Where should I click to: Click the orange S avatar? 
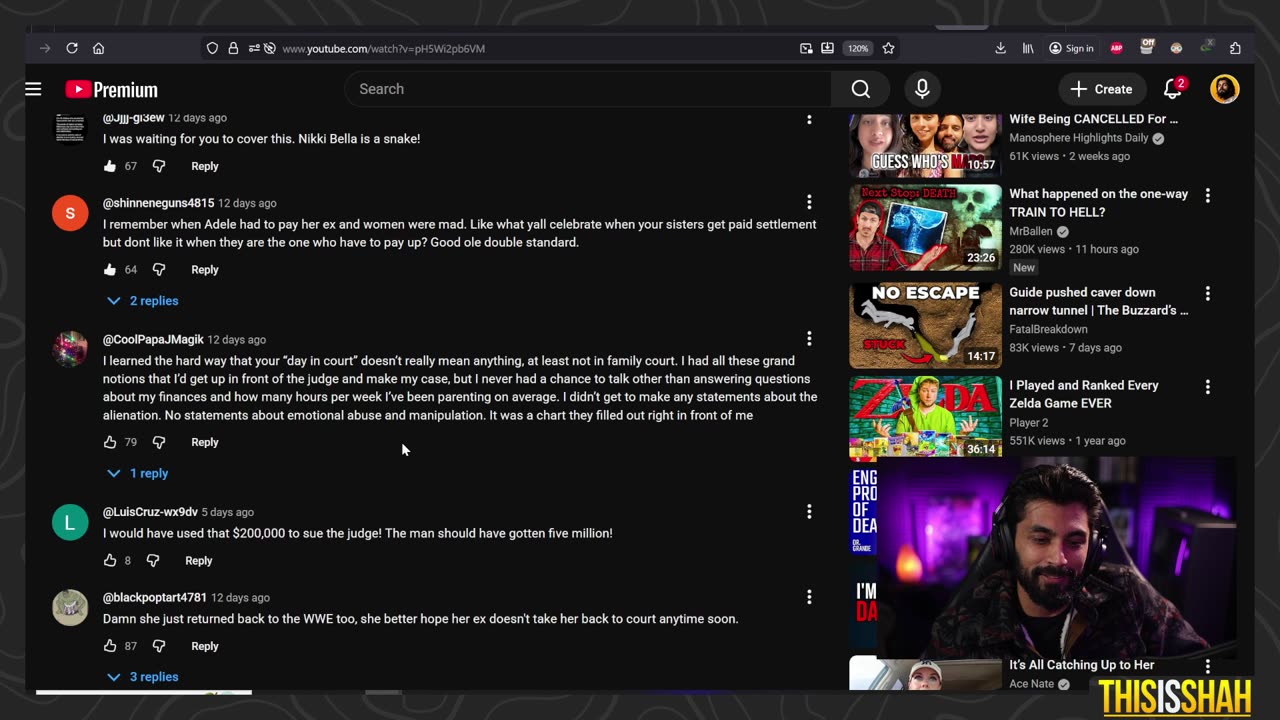click(x=70, y=213)
